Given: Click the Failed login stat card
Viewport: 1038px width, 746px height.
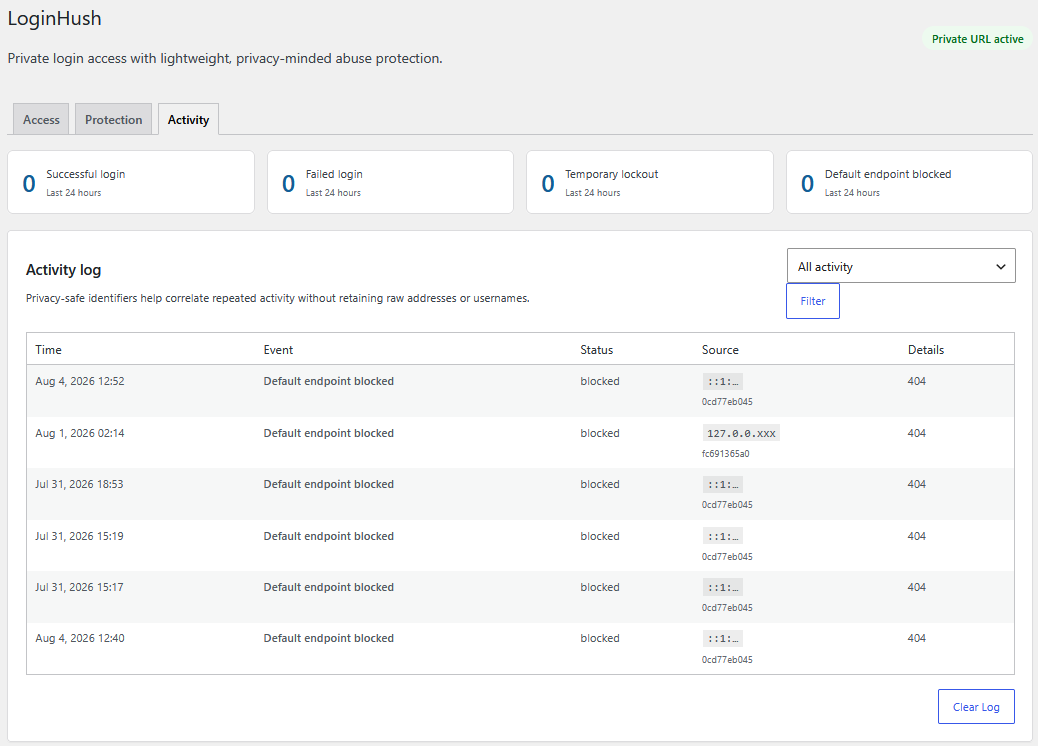Looking at the screenshot, I should [390, 182].
